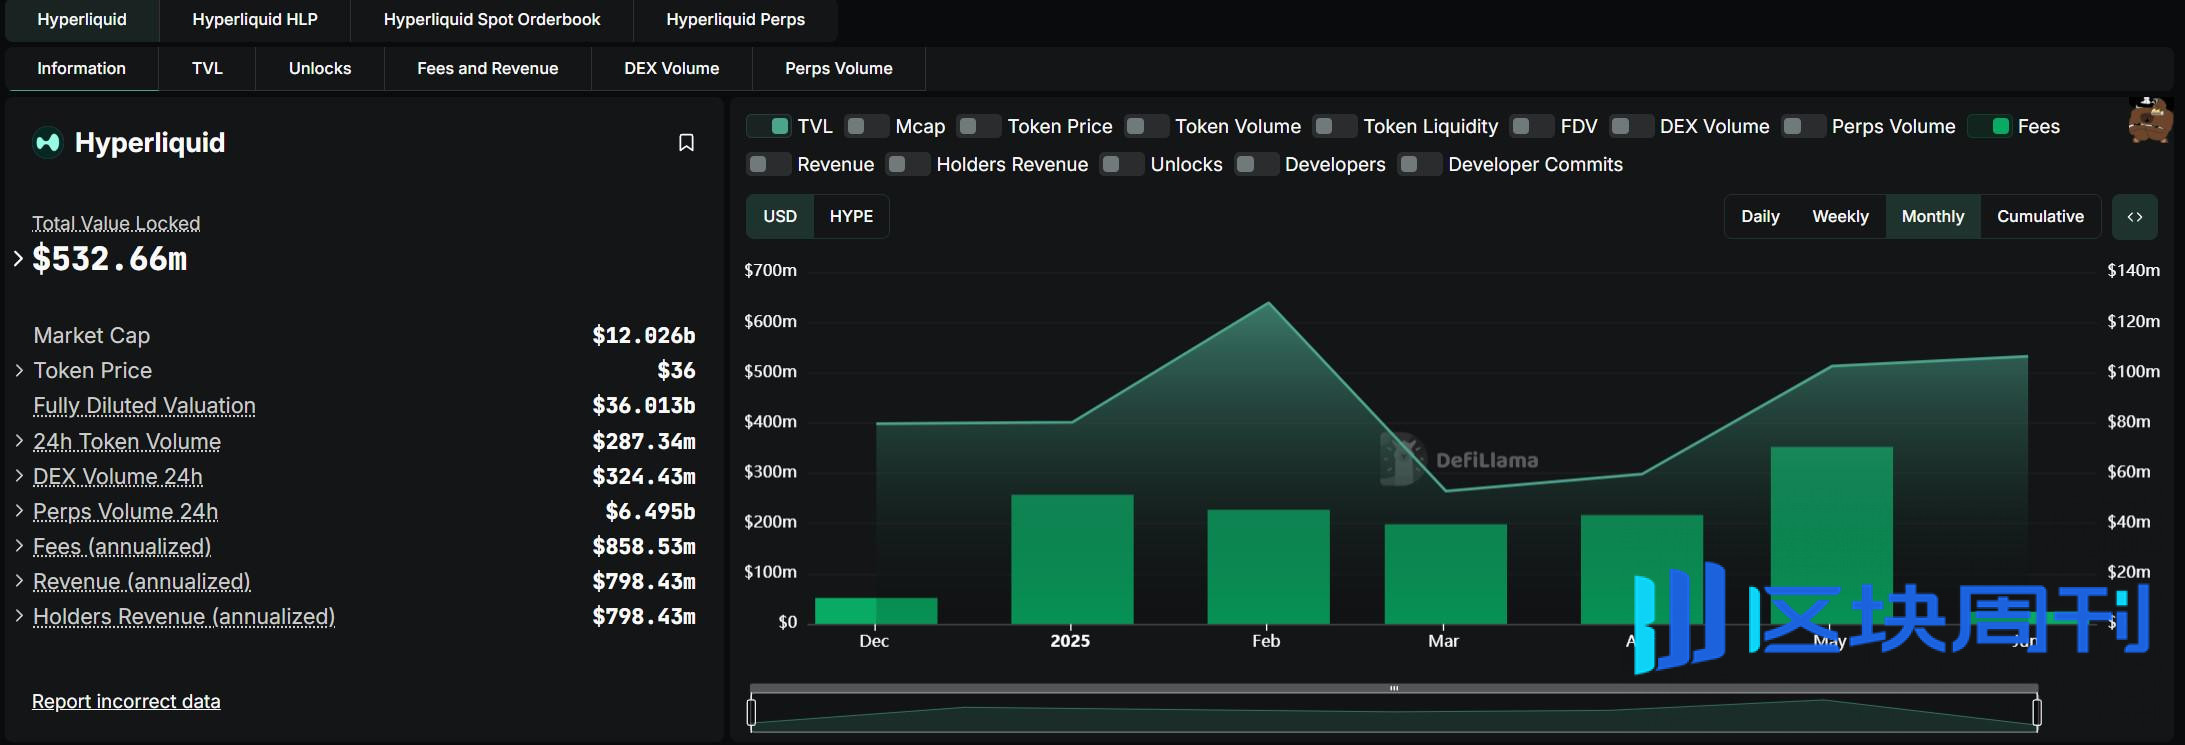The image size is (2185, 745).
Task: Click the Report incorrect data link
Action: (126, 702)
